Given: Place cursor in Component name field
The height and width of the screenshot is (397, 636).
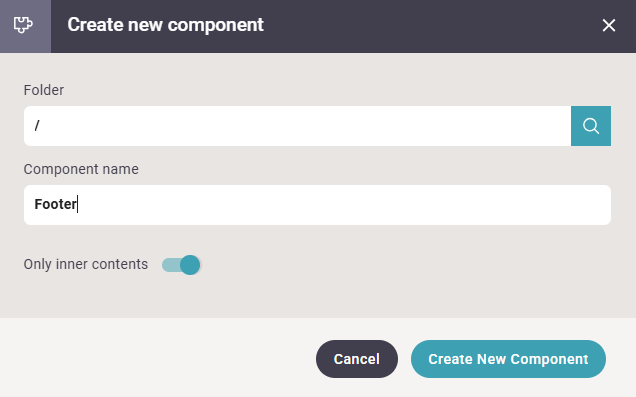Looking at the screenshot, I should coord(317,205).
